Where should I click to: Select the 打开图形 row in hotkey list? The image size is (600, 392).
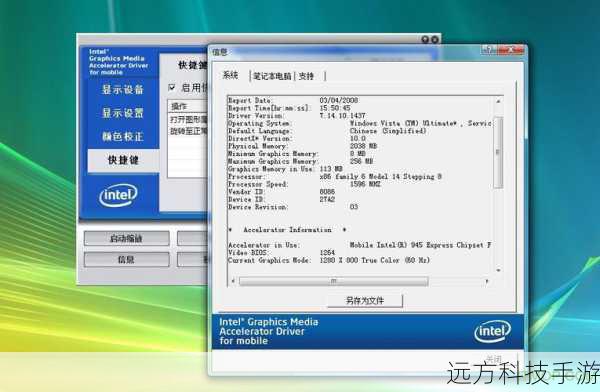189,120
